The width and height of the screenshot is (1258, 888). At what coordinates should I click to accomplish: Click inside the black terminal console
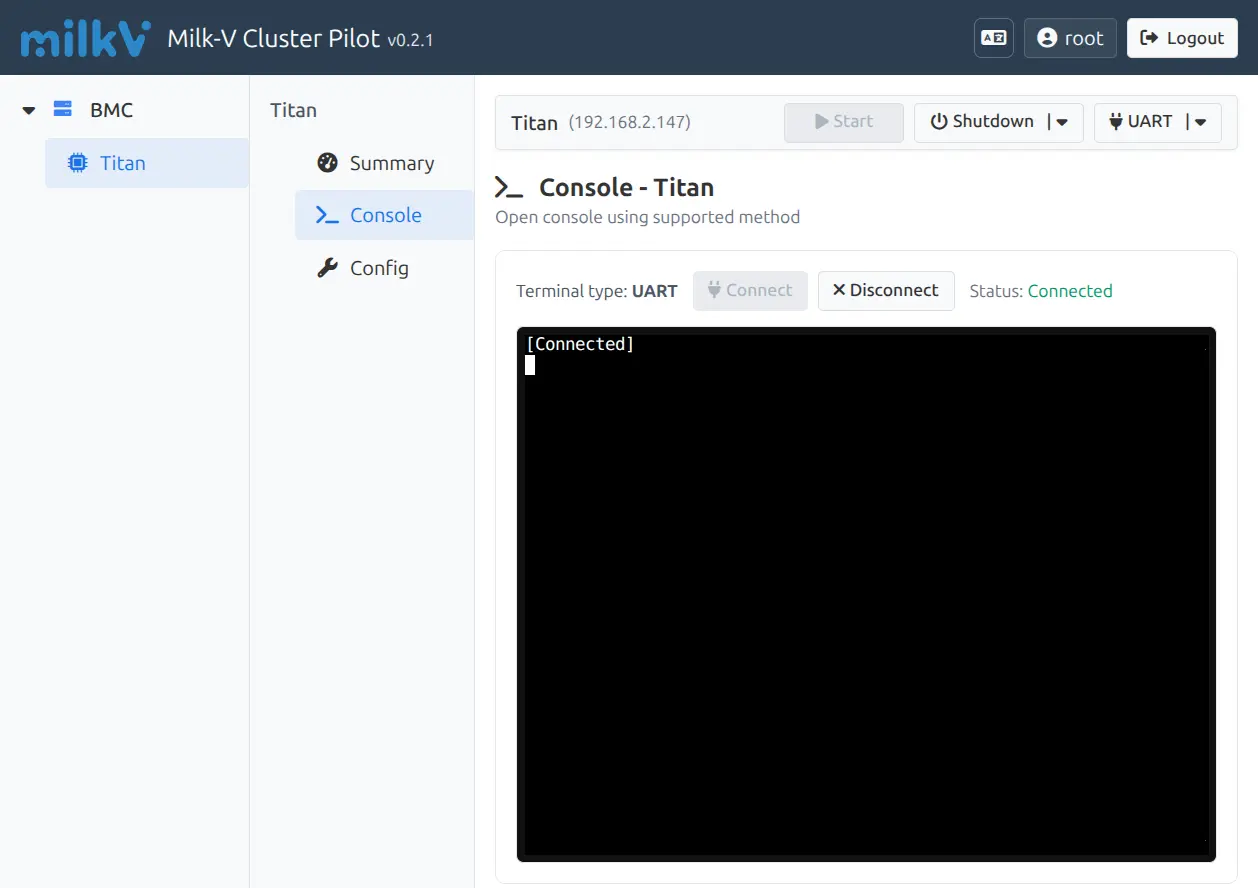[866, 600]
